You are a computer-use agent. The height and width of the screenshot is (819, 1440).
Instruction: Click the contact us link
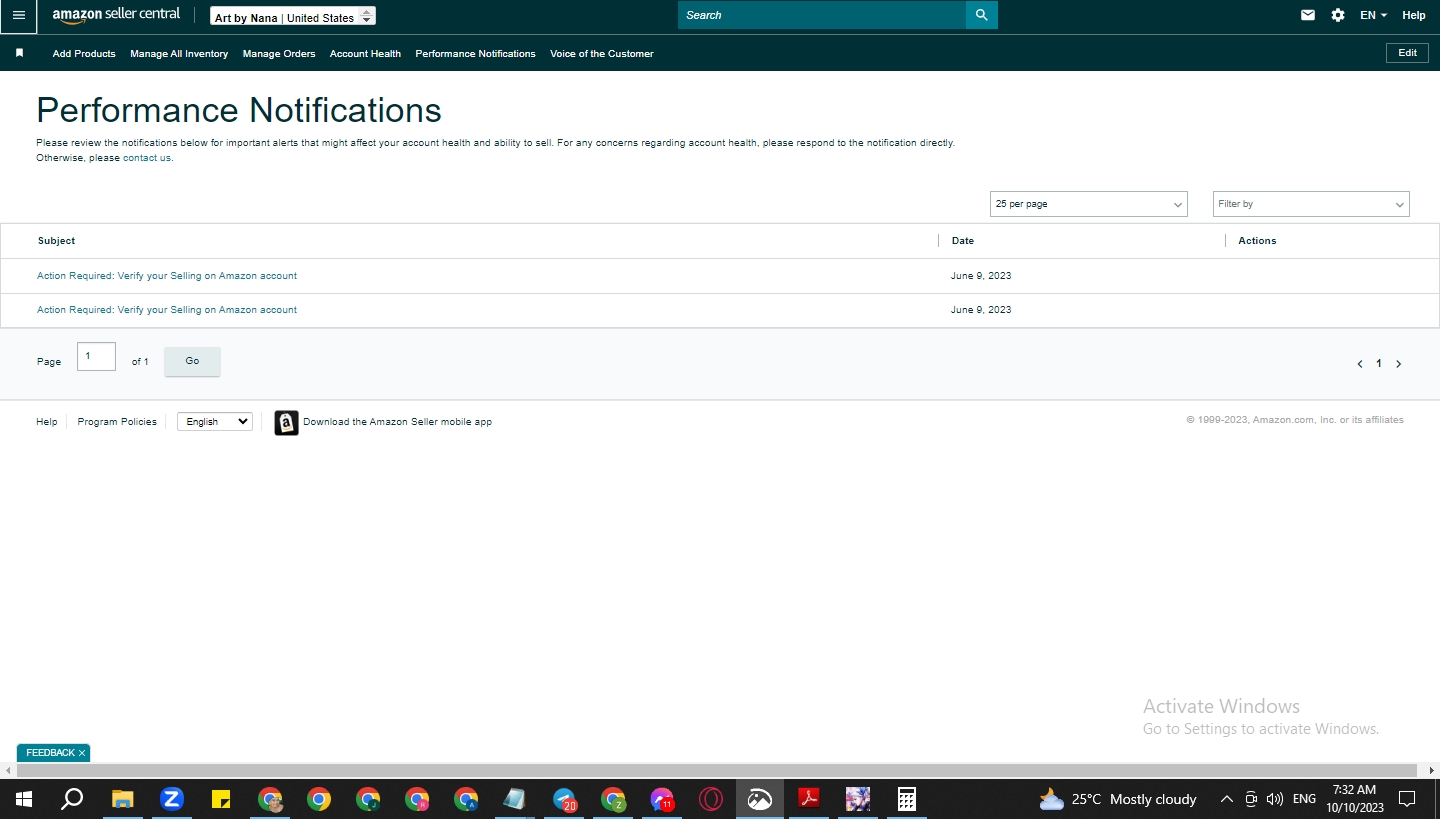click(146, 158)
